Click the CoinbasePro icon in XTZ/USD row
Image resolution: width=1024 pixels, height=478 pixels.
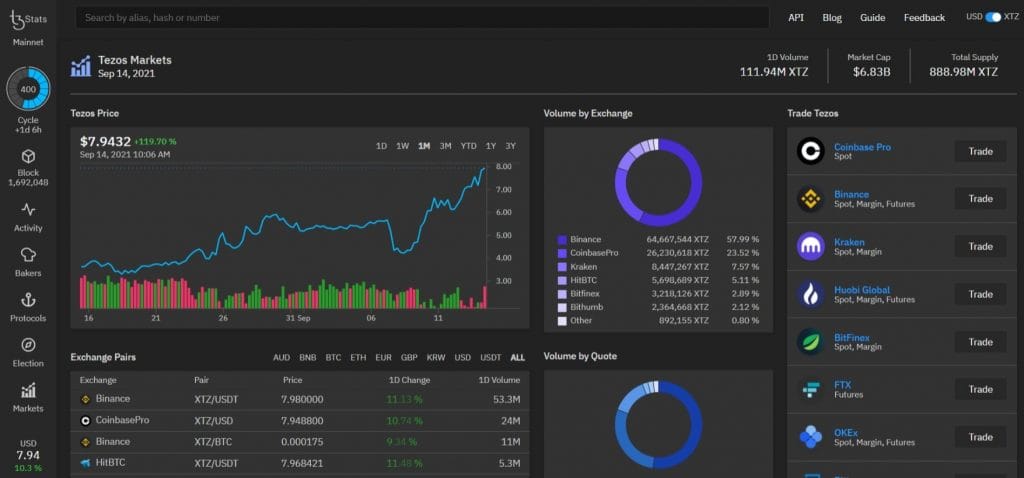point(85,421)
